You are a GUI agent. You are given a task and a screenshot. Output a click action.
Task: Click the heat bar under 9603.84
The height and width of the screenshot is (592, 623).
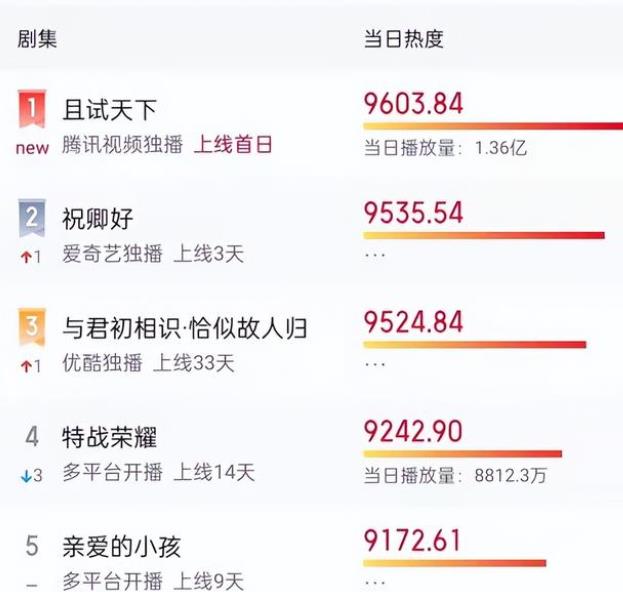(492, 127)
